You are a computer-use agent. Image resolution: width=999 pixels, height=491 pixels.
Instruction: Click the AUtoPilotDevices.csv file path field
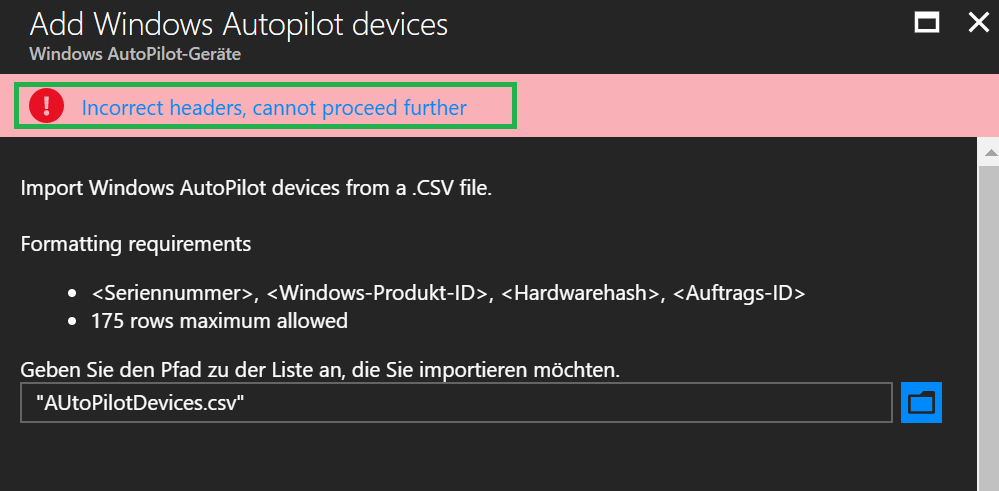click(x=455, y=403)
